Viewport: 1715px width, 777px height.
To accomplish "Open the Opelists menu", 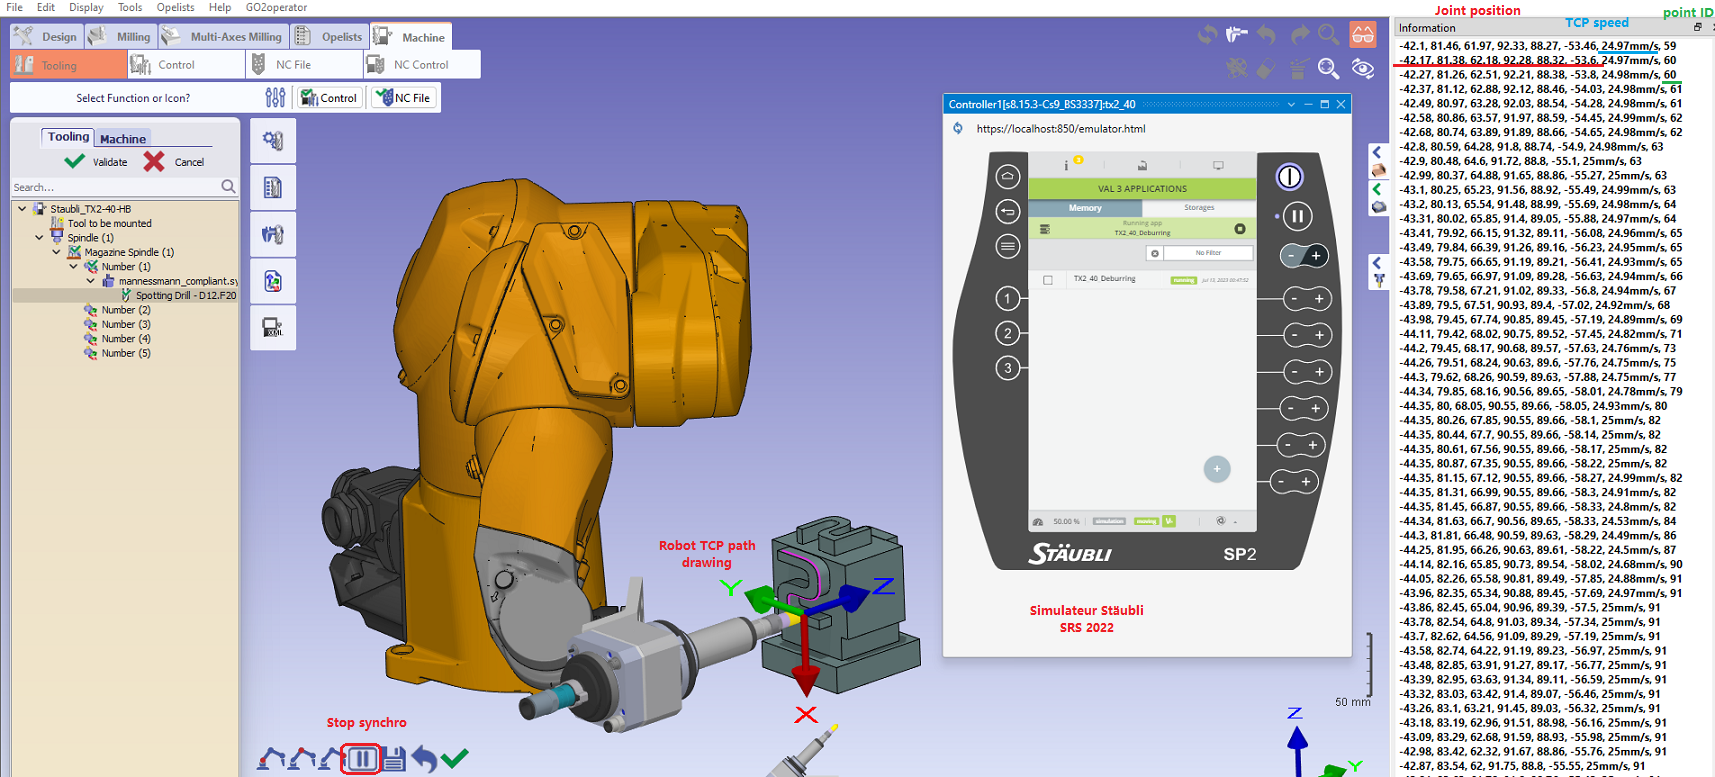I will pos(175,7).
